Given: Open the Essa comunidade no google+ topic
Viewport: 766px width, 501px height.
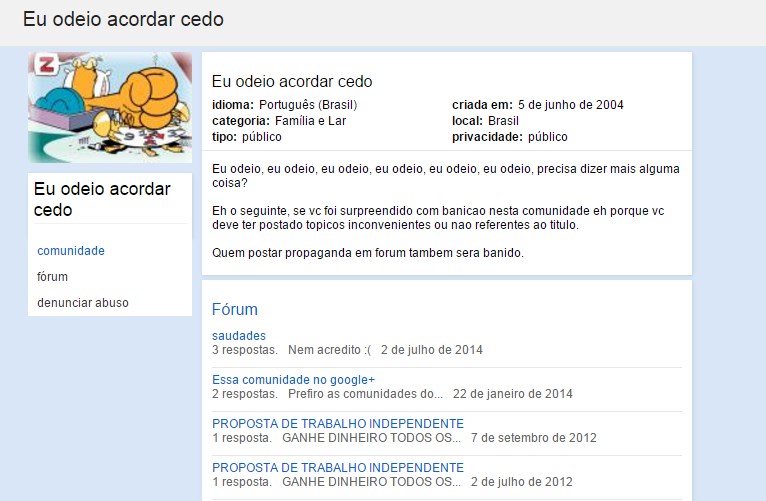Looking at the screenshot, I should [293, 380].
